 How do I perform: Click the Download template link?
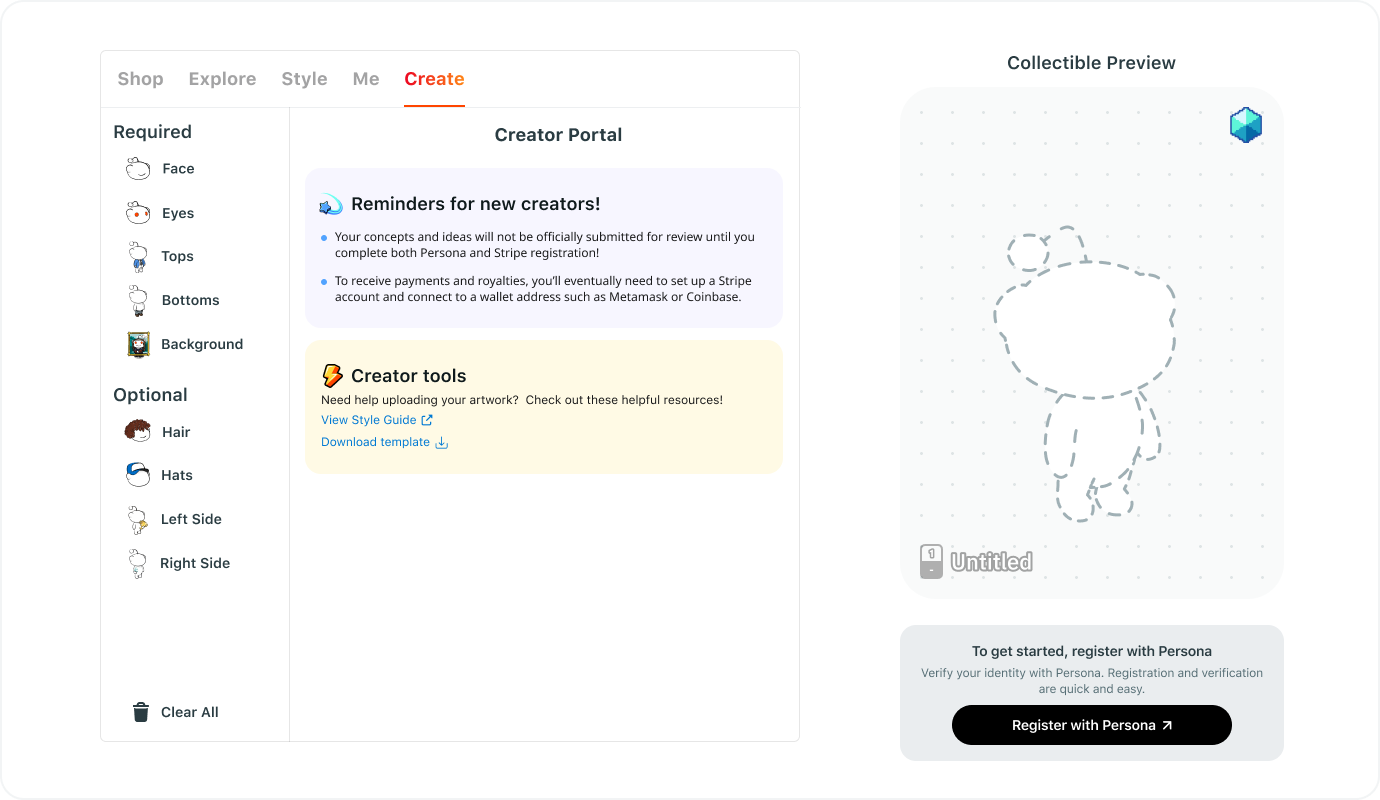tap(375, 442)
